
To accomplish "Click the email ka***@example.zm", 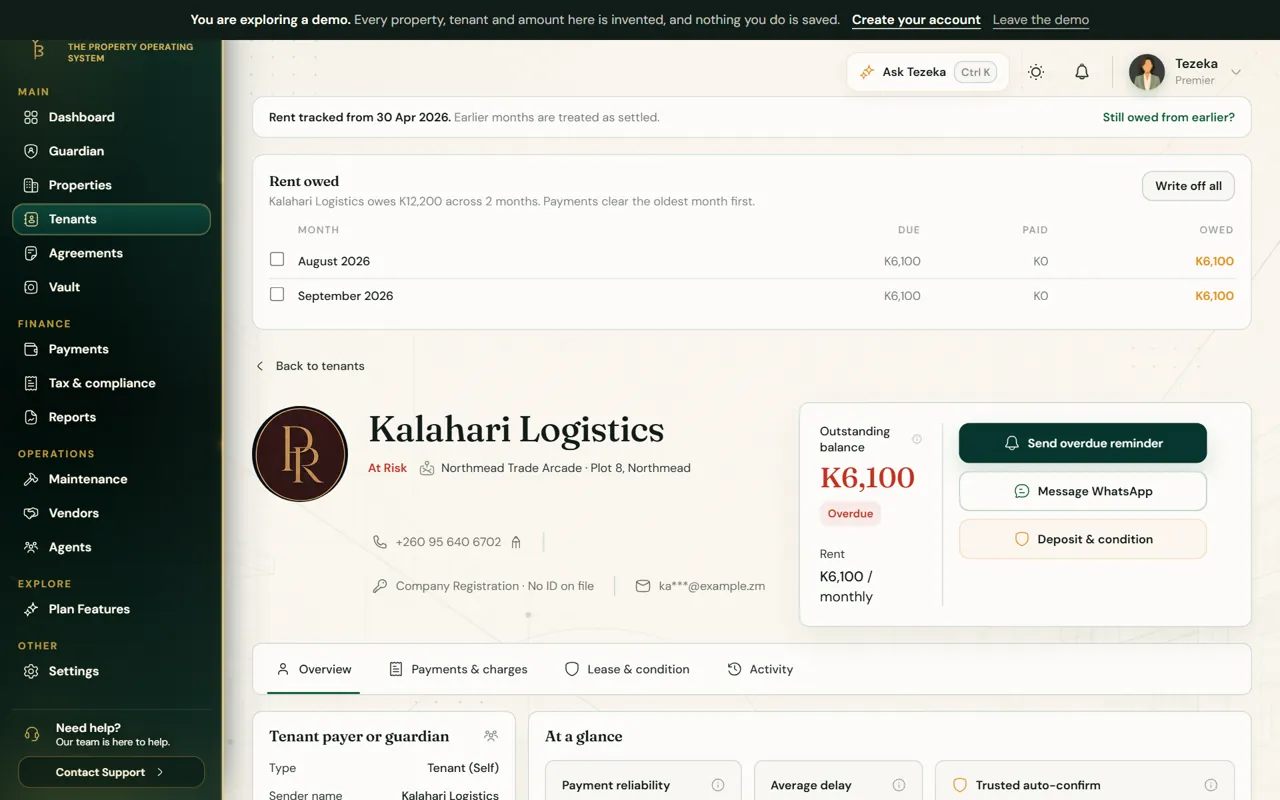I will pyautogui.click(x=712, y=586).
